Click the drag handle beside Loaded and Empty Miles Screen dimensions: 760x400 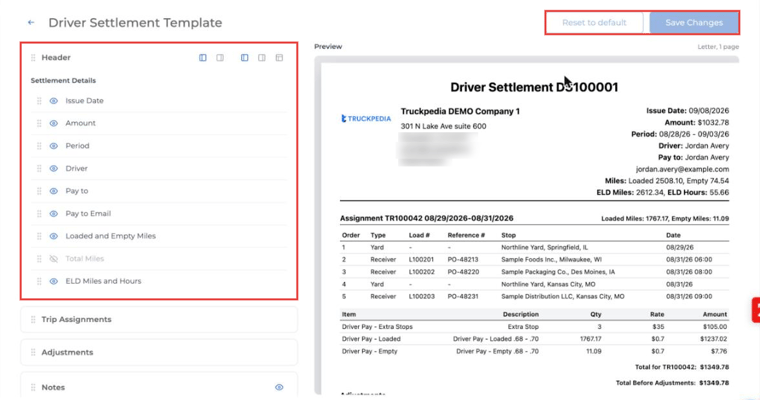click(39, 236)
